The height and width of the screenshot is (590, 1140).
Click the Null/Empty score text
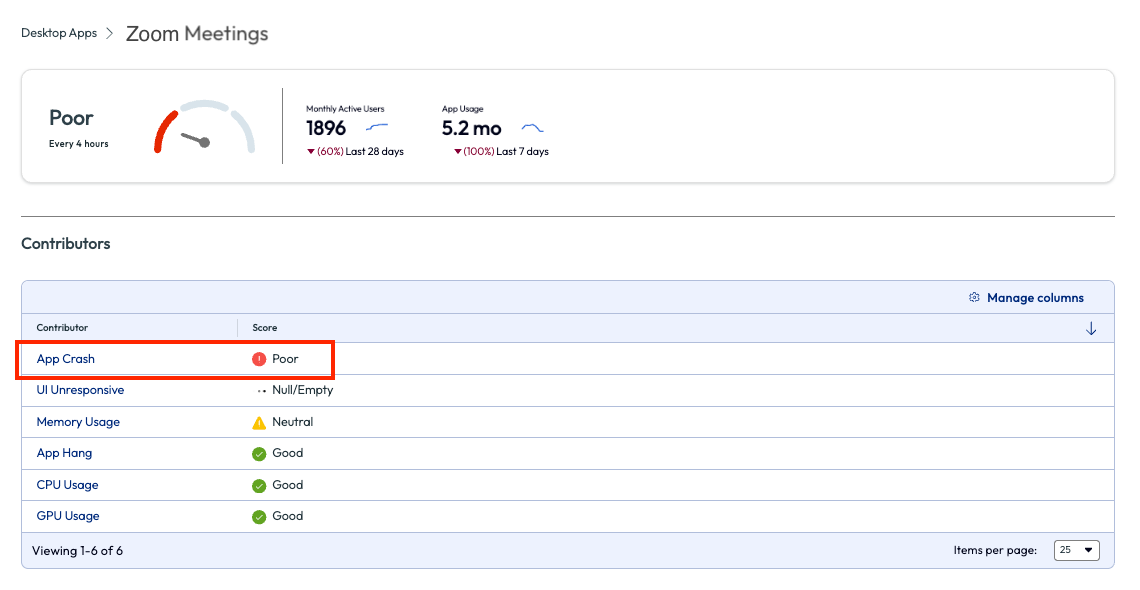coord(302,390)
